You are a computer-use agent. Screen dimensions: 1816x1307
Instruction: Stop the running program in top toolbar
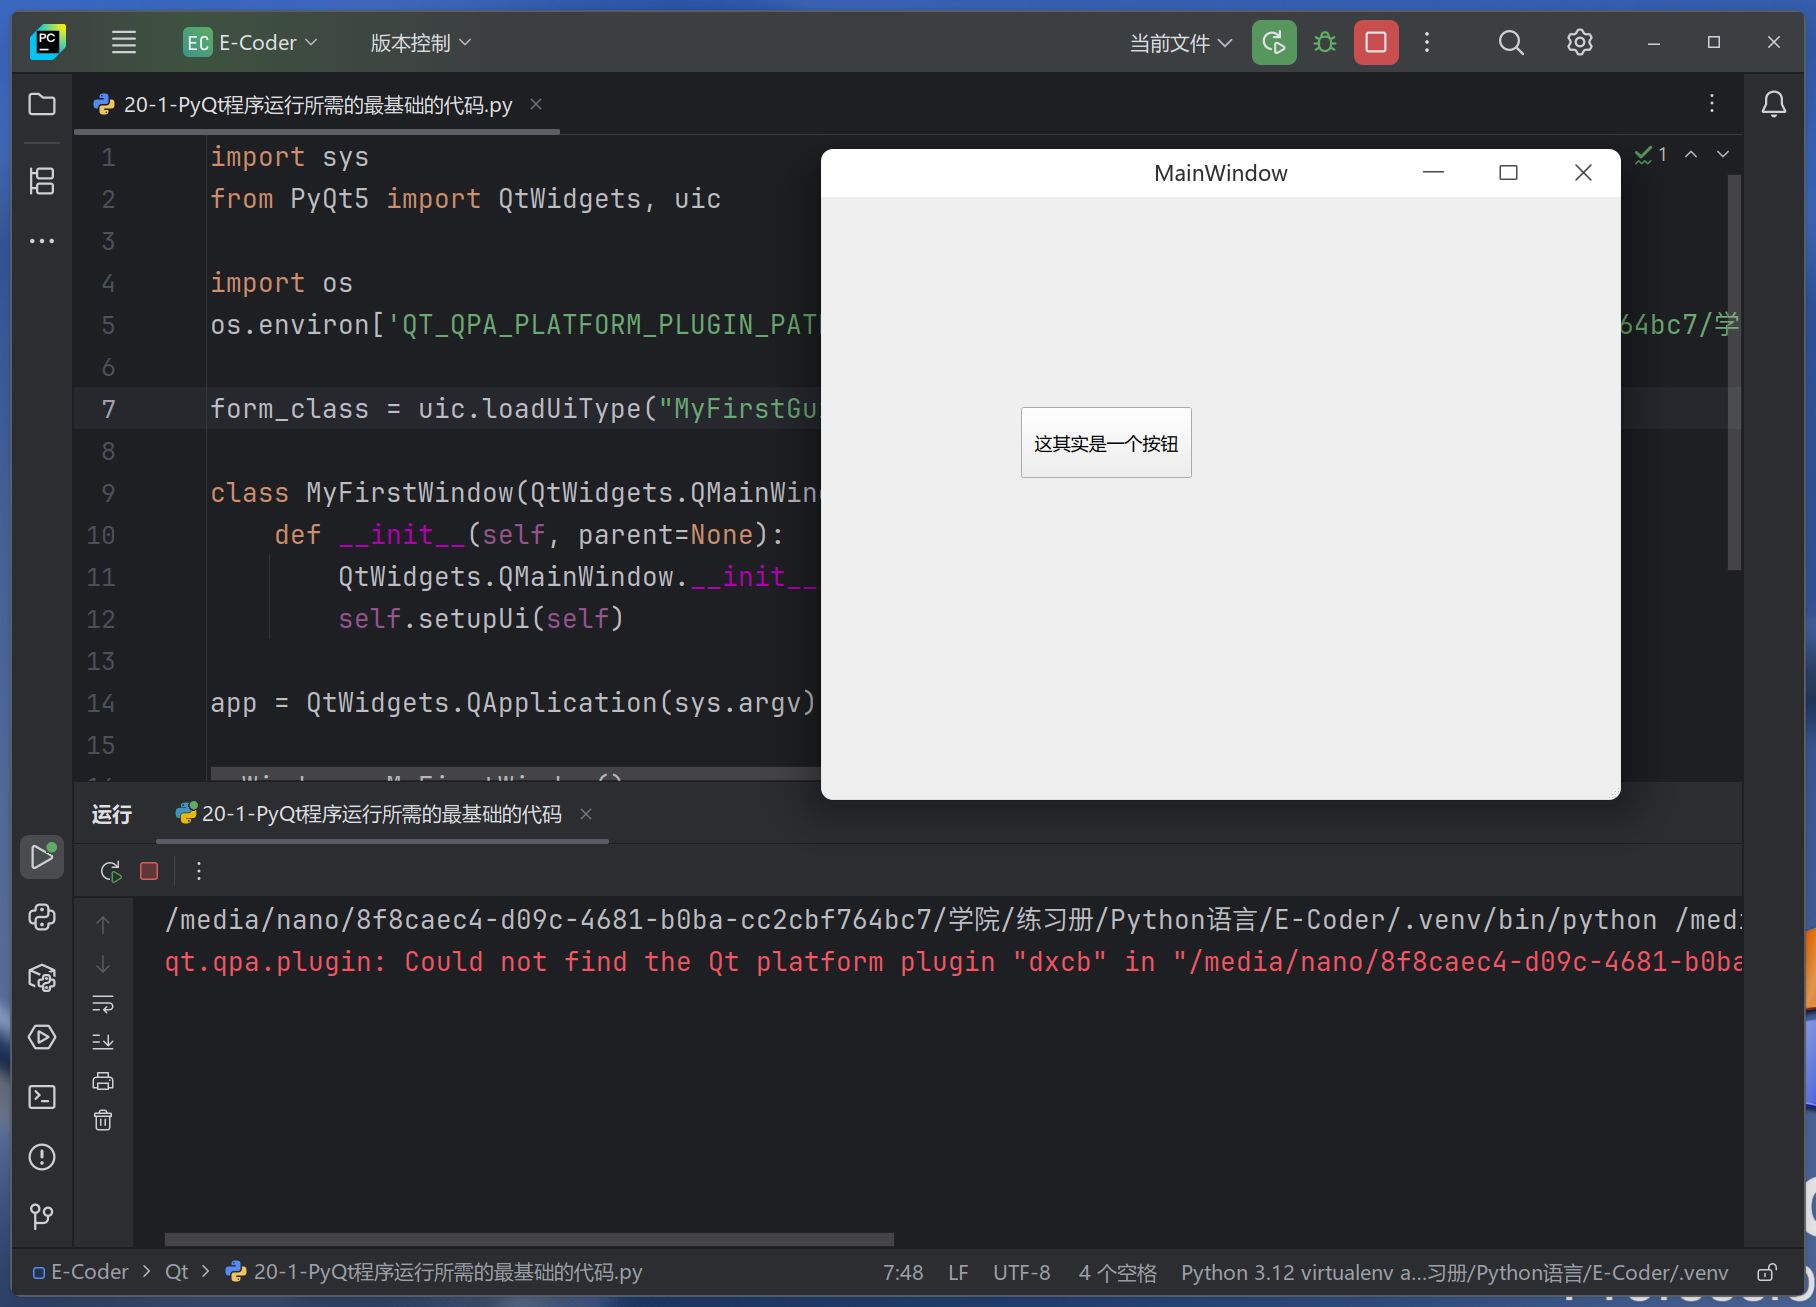pyautogui.click(x=1376, y=42)
